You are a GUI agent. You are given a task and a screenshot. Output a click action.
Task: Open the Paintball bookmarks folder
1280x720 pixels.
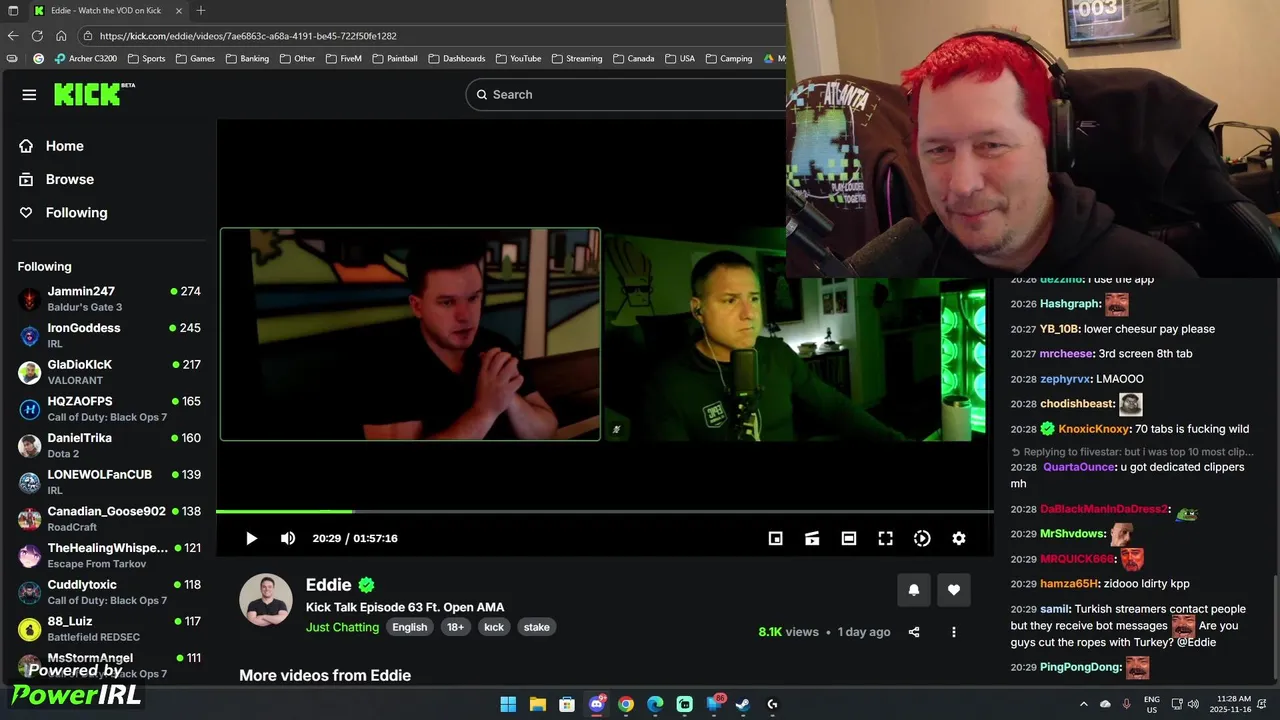click(x=395, y=58)
